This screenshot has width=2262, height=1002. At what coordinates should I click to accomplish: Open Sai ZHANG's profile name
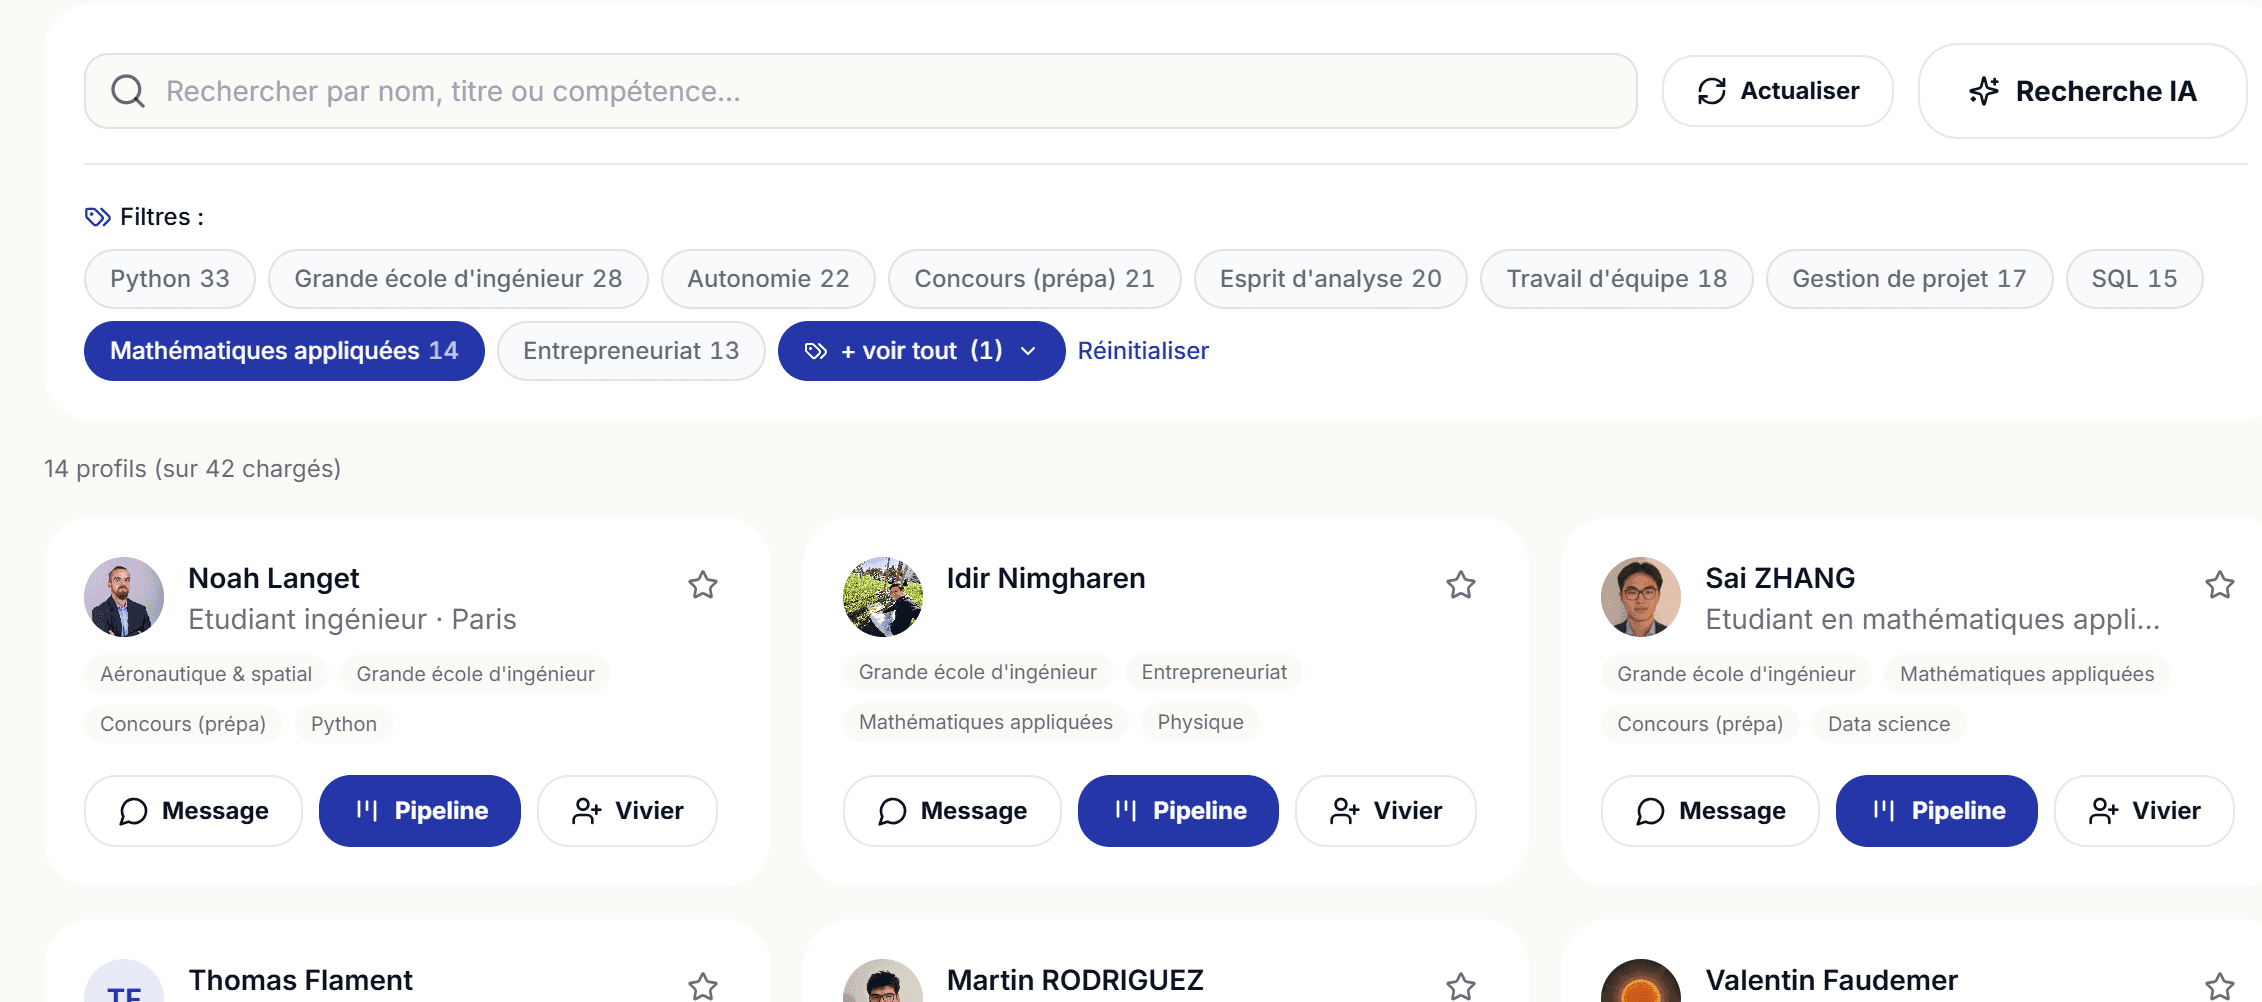[1780, 578]
